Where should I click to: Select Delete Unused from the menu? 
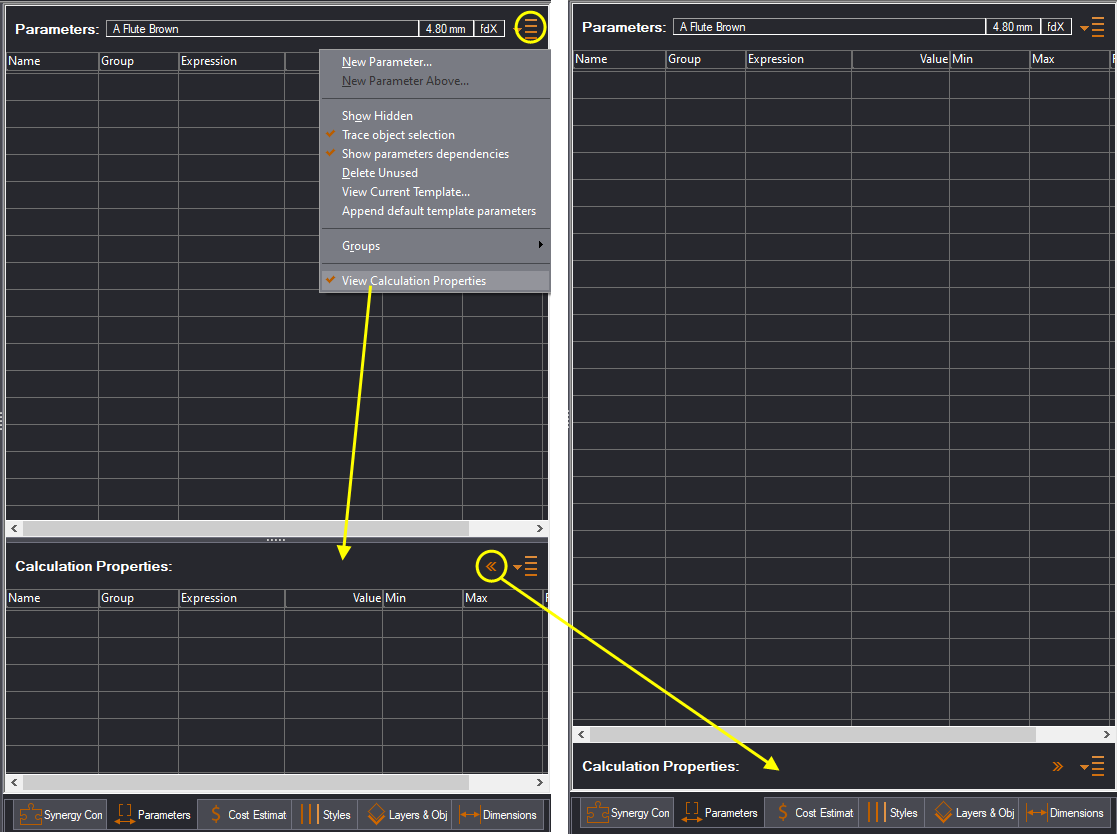[379, 173]
